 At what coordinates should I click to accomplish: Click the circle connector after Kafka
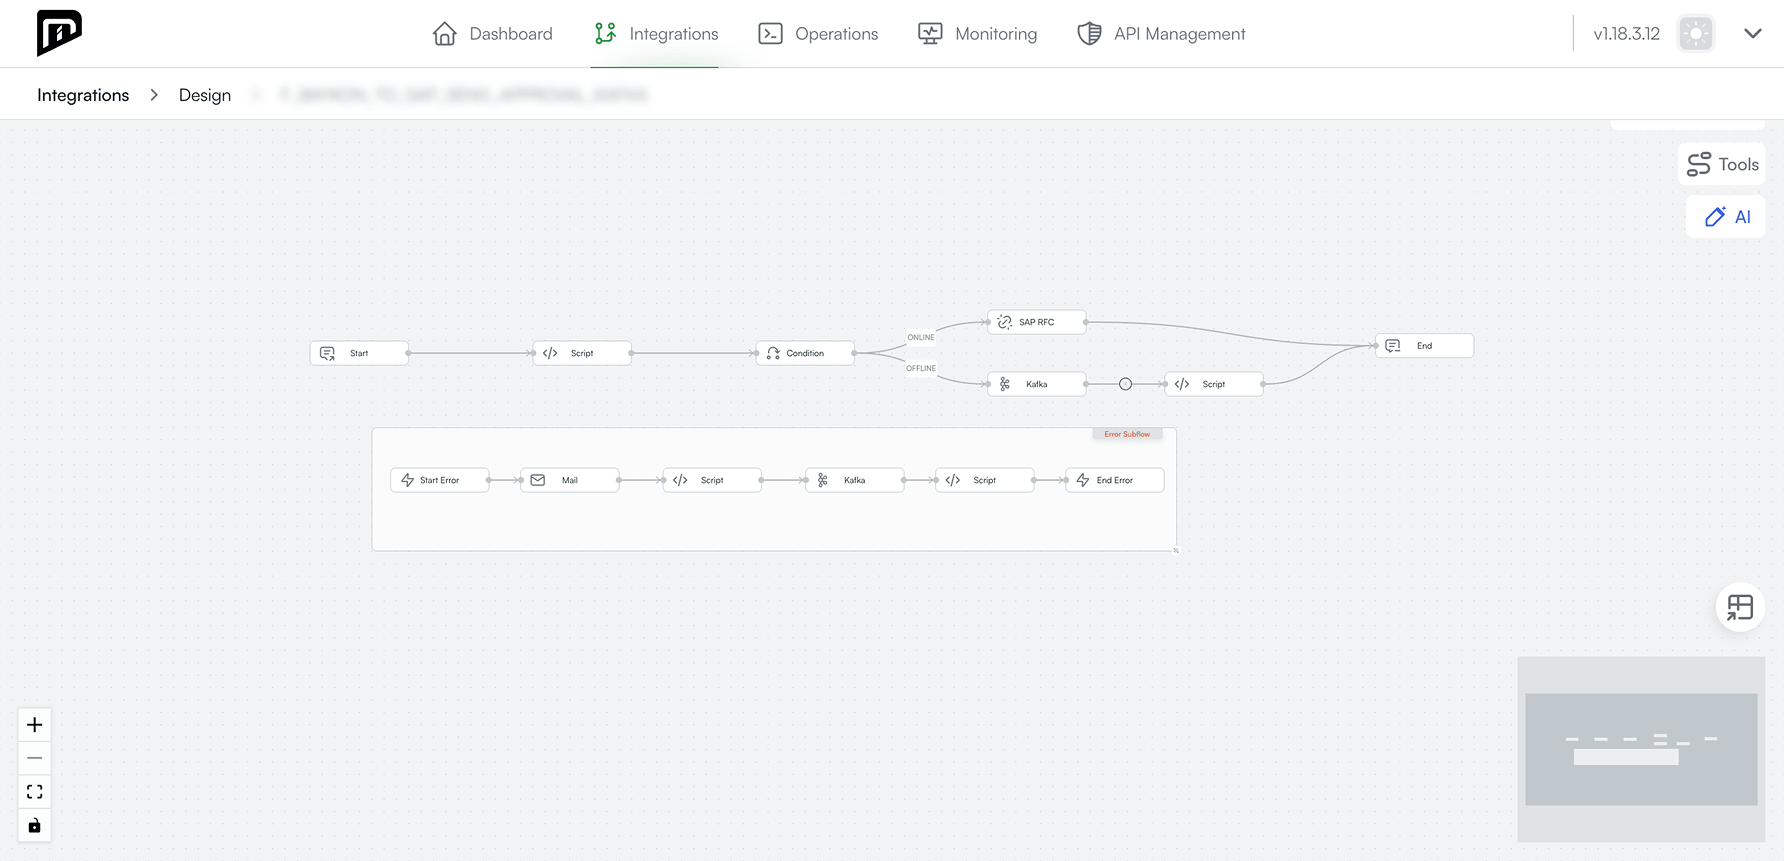[x=1125, y=384]
